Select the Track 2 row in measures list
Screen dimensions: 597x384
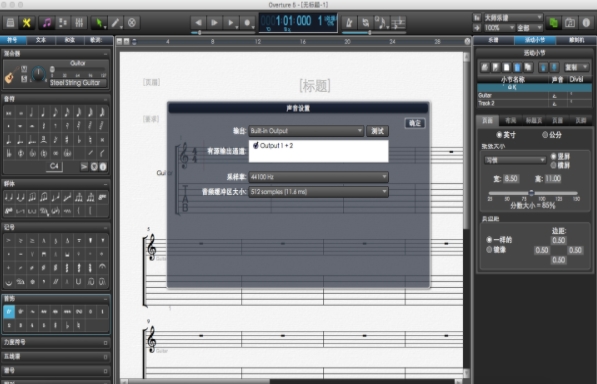(535, 104)
